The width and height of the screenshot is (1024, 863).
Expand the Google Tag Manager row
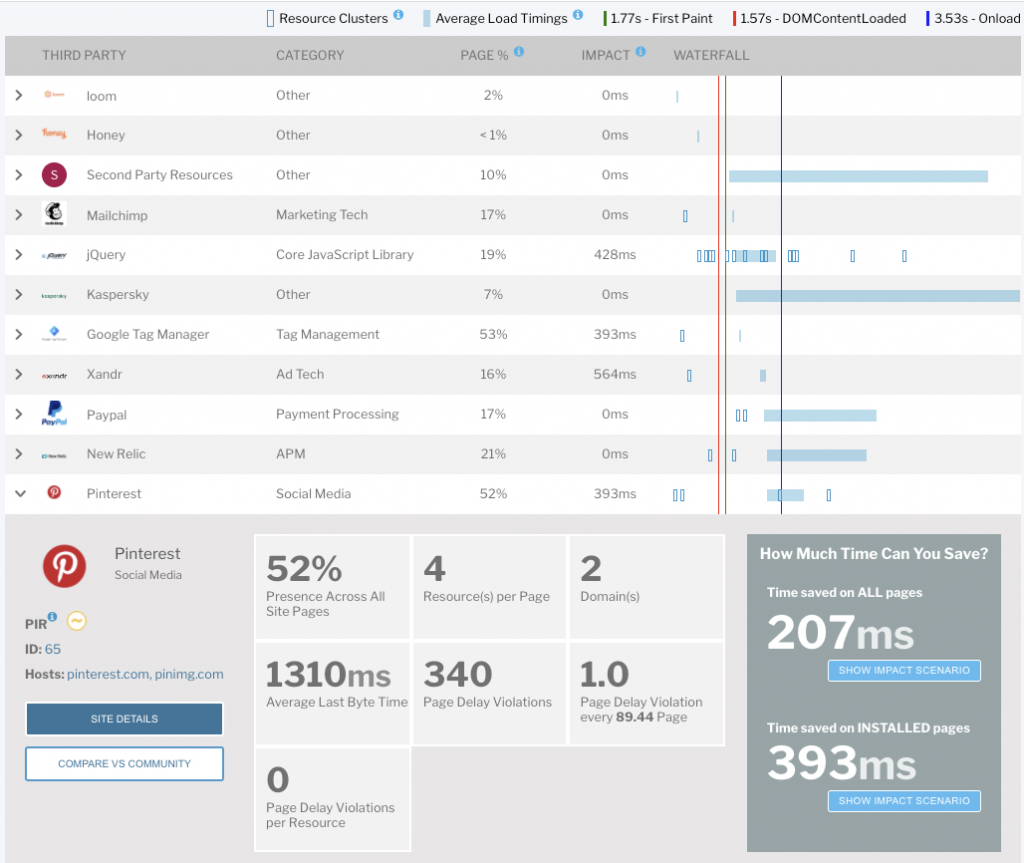(x=19, y=334)
